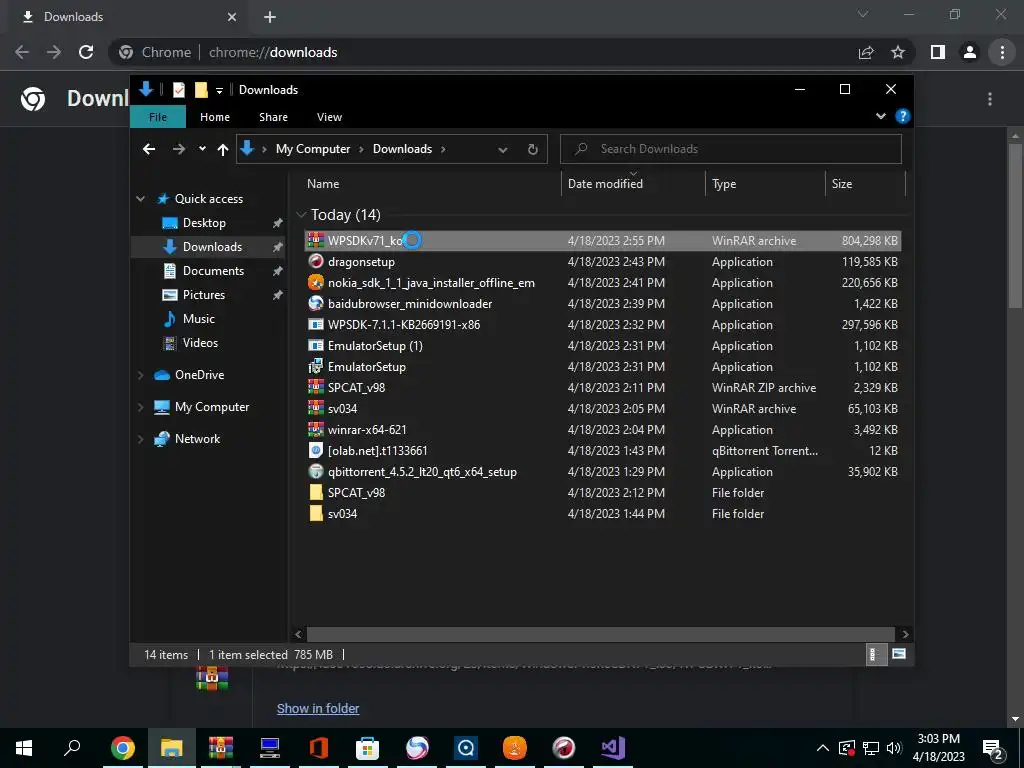Click Properties quick access toolbar icon
Viewport: 1024px width, 768px height.
click(178, 89)
